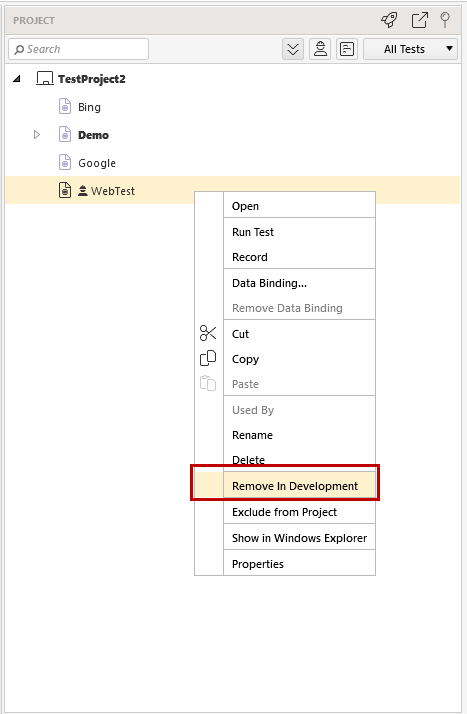Choose Exclude from Project
Screen dimensions: 467x714
285,512
